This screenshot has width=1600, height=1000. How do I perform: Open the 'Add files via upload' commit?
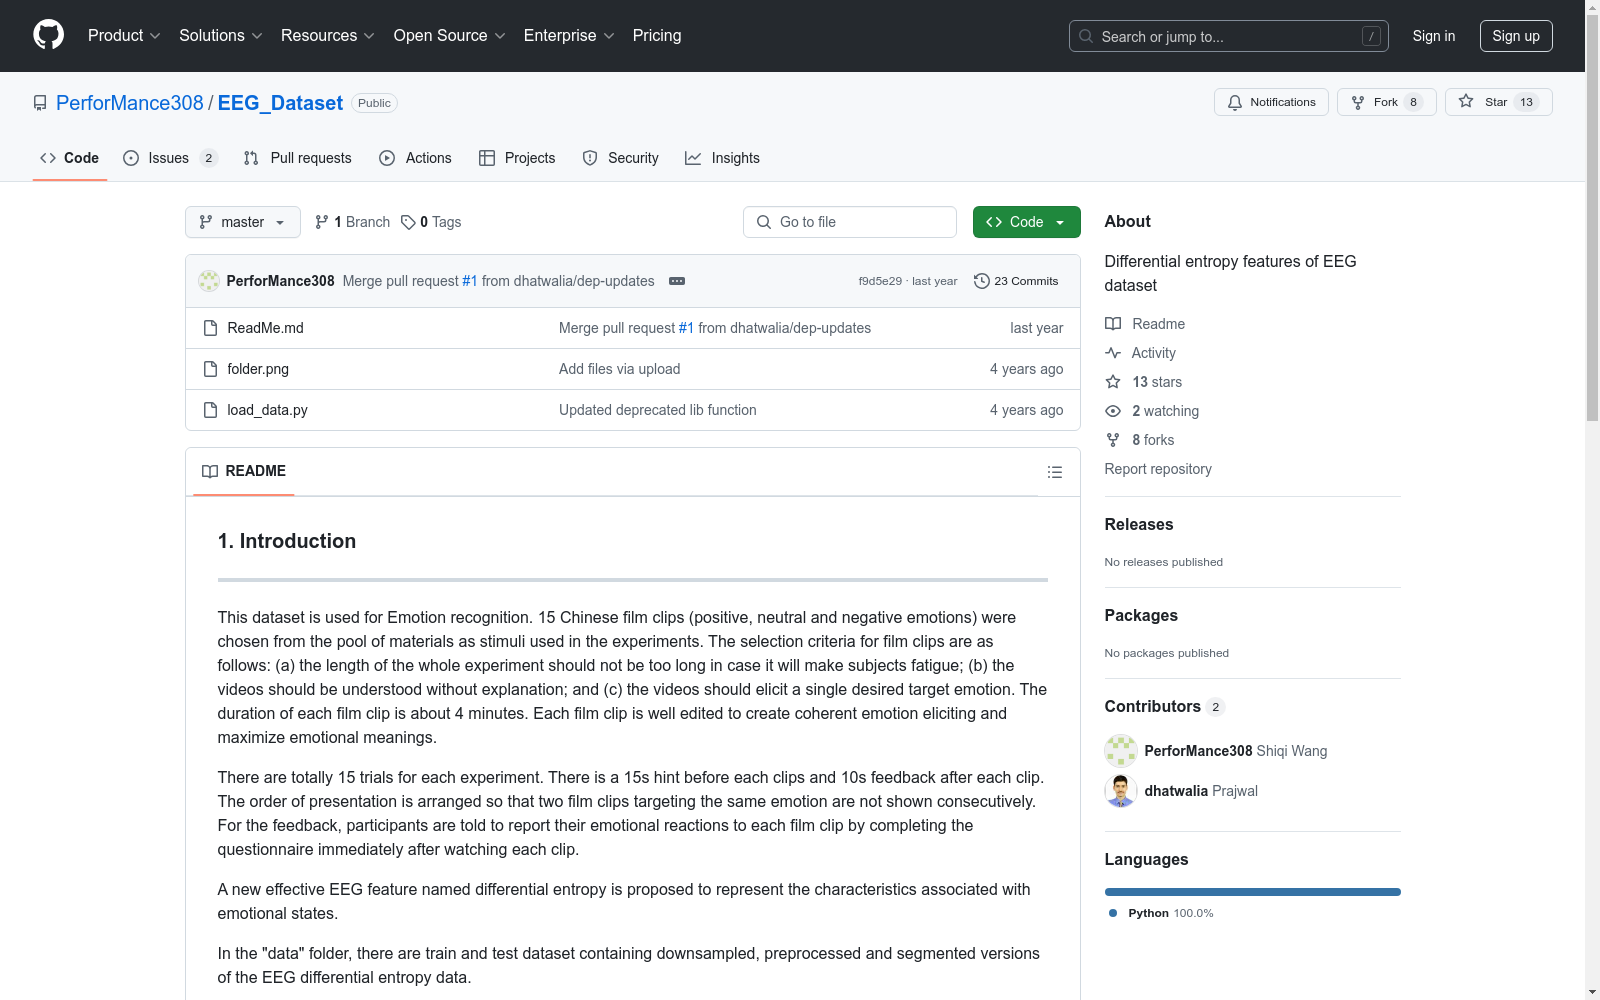click(619, 369)
